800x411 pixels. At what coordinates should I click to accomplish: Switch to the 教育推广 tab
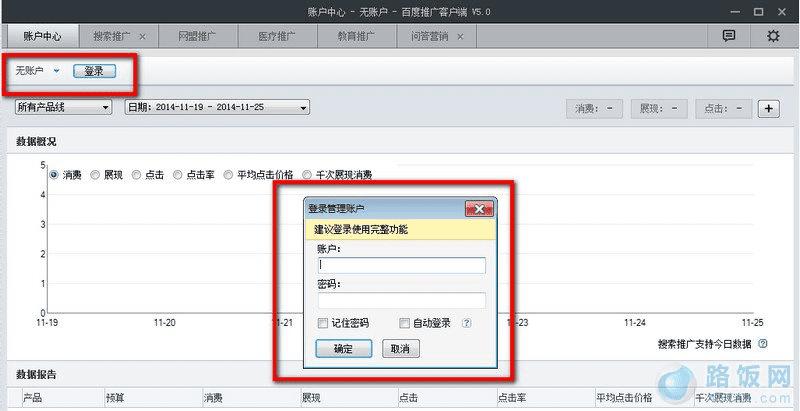click(357, 37)
